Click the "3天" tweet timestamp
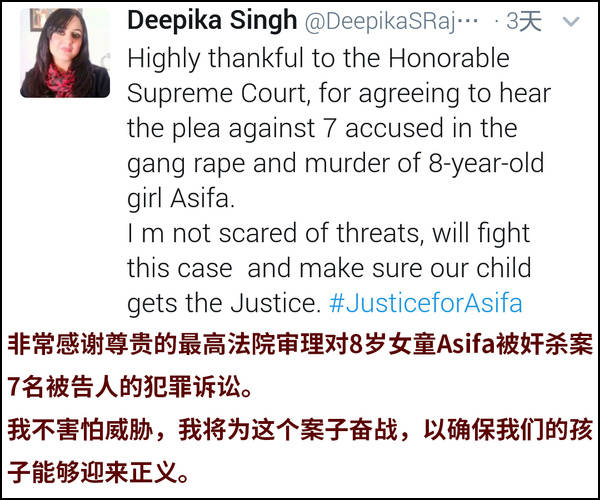 pos(524,21)
